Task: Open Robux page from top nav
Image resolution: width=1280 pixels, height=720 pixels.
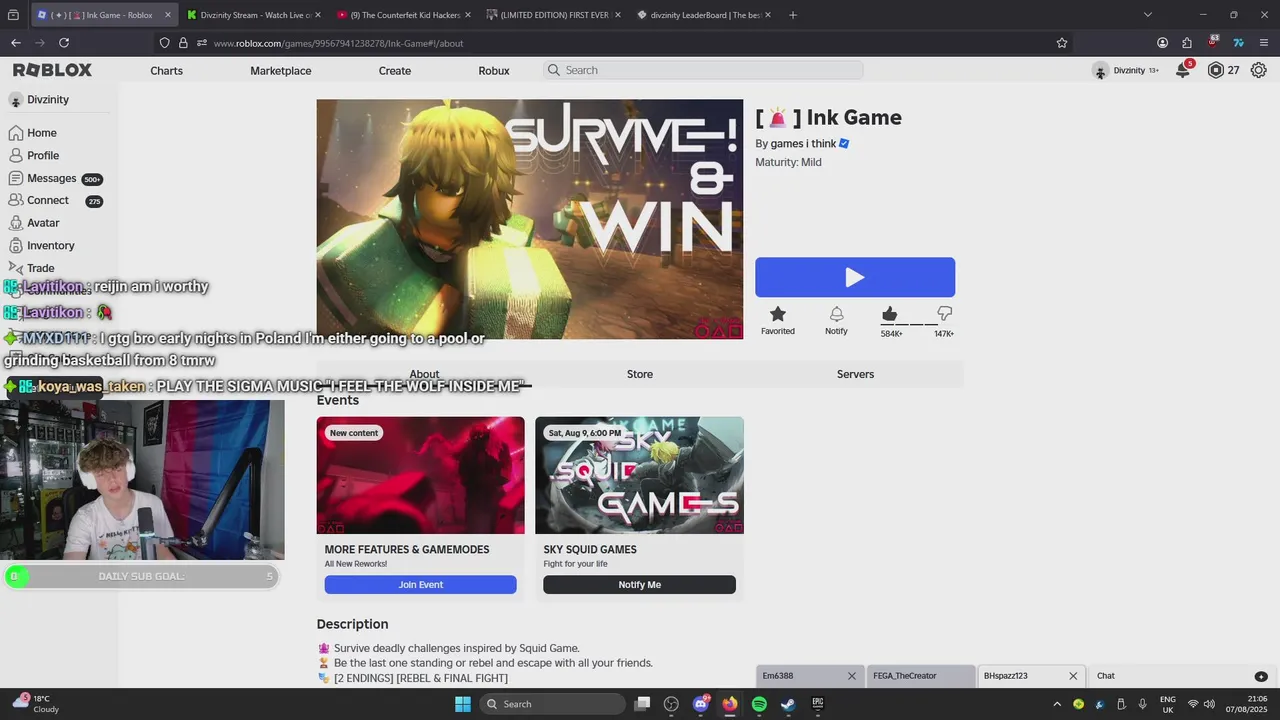Action: point(494,70)
